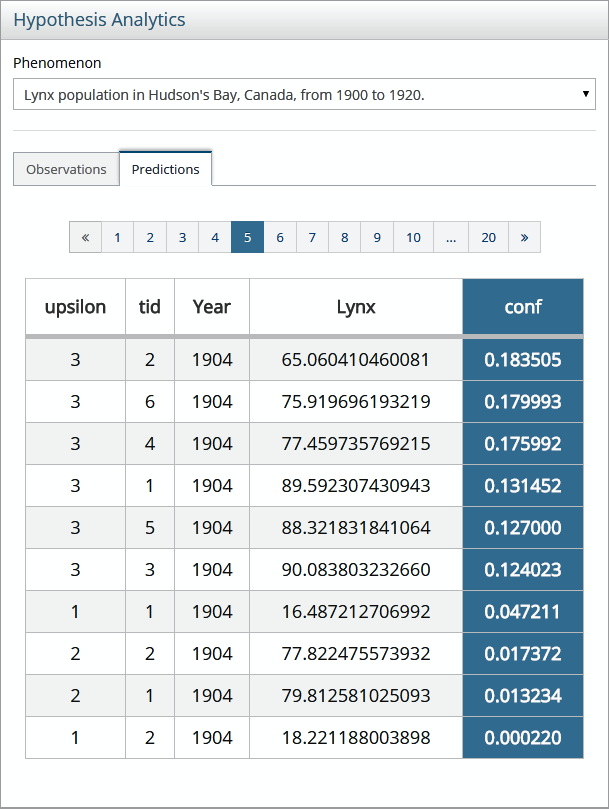Open the Phenomenon dropdown
Viewport: 609px width, 809px height.
click(304, 95)
